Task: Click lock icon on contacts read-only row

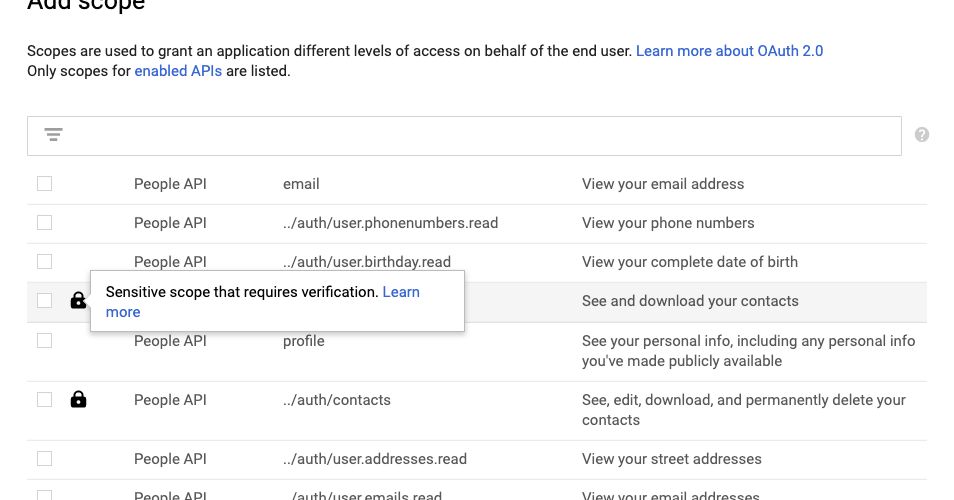Action: 78,300
